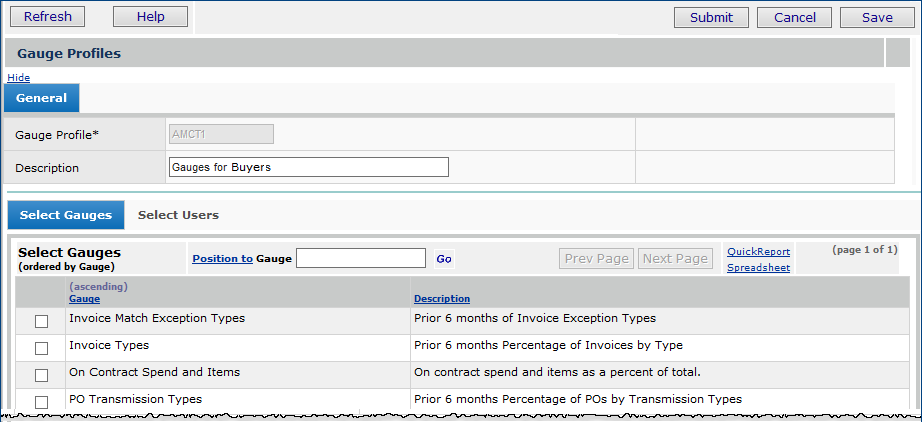Click into the Description text field
The height and width of the screenshot is (422, 922).
point(309,167)
